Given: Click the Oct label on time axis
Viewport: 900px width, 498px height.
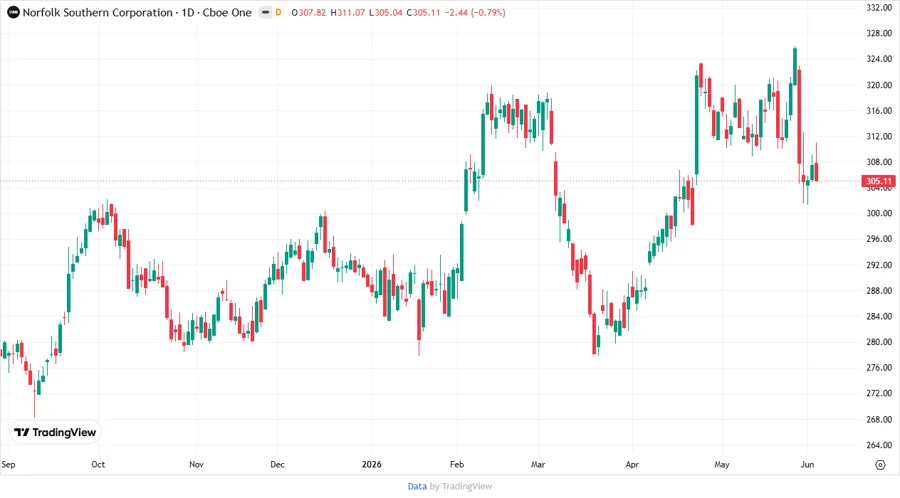Looking at the screenshot, I should point(98,465).
